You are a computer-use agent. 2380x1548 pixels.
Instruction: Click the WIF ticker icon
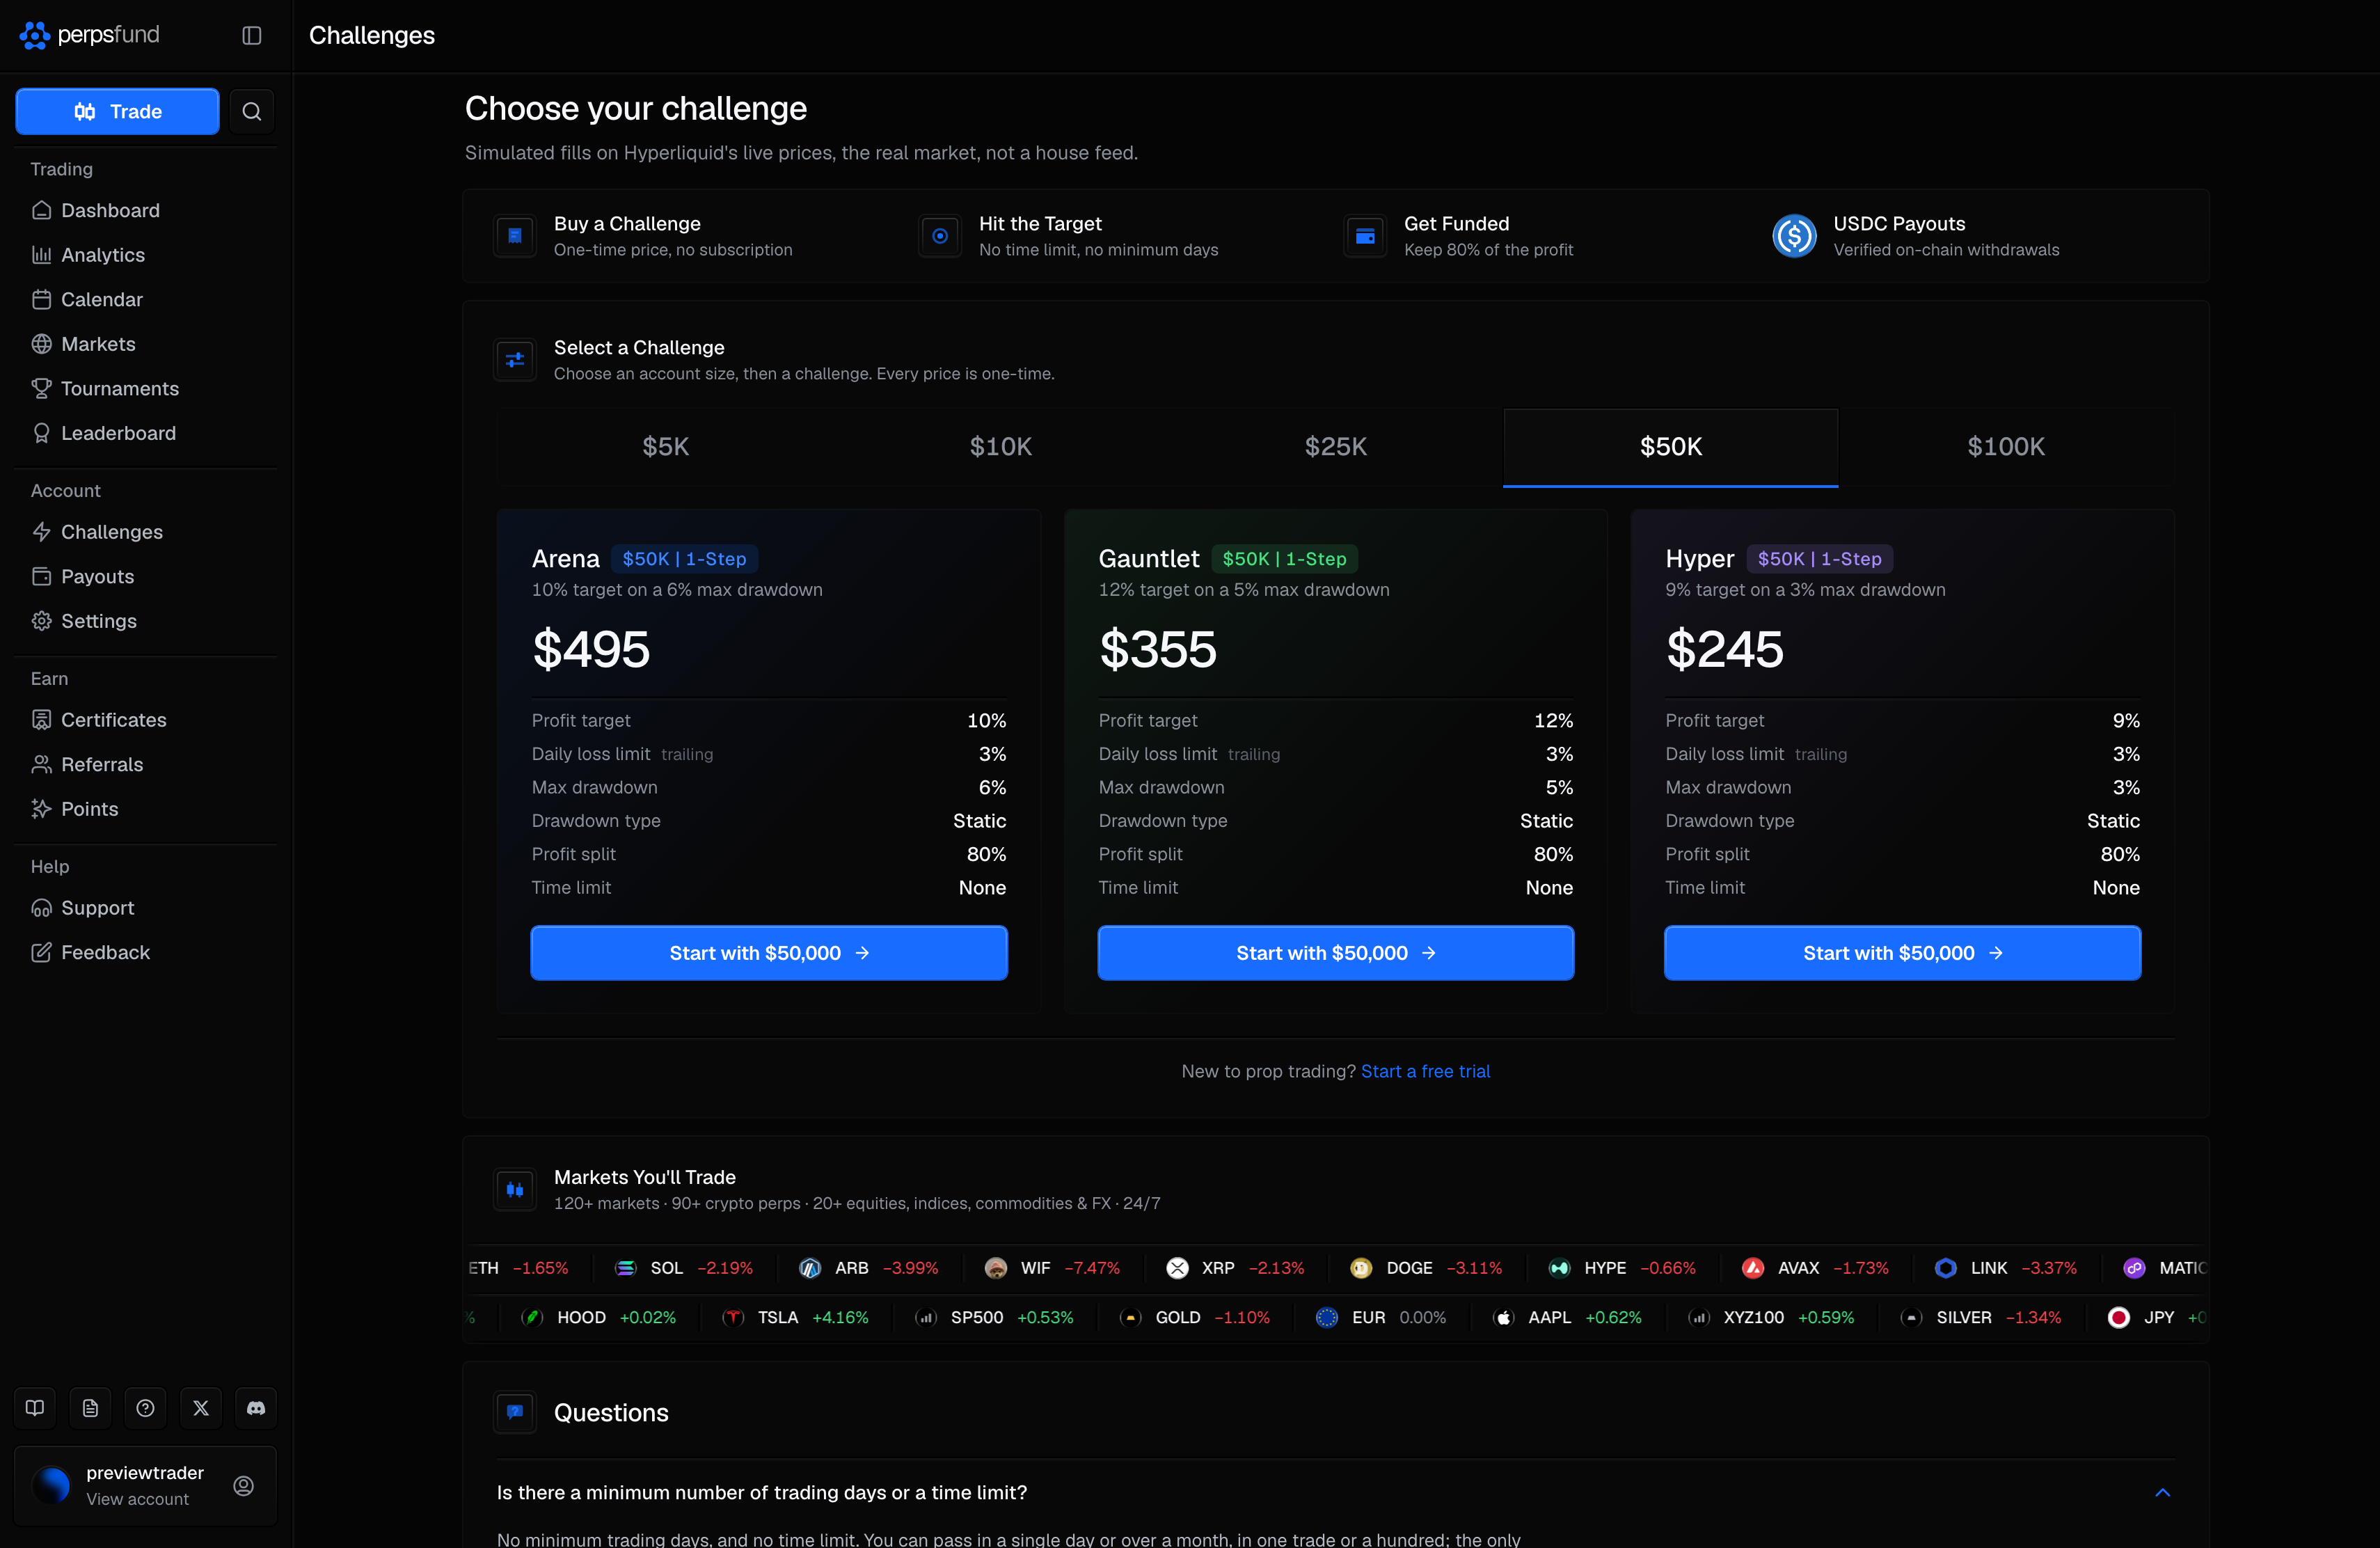pyautogui.click(x=996, y=1268)
